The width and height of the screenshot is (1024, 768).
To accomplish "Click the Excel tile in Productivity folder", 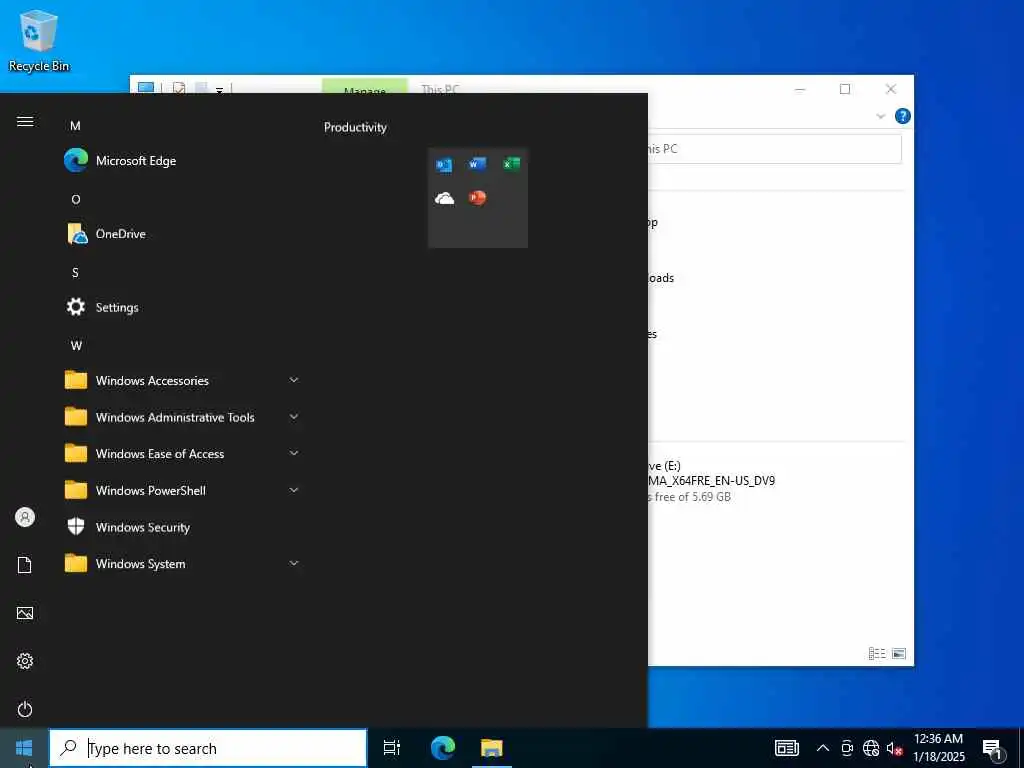I will pos(511,165).
